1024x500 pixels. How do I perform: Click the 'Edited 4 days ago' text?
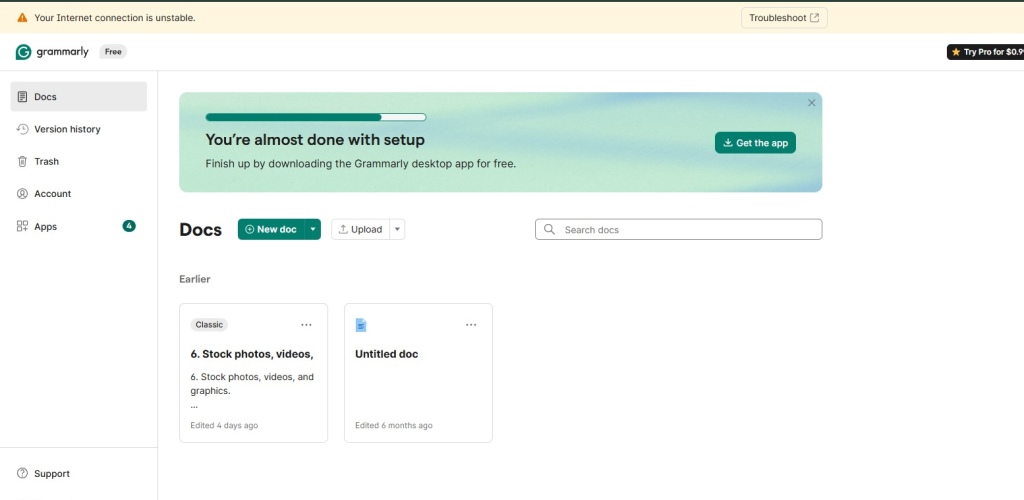pos(224,425)
